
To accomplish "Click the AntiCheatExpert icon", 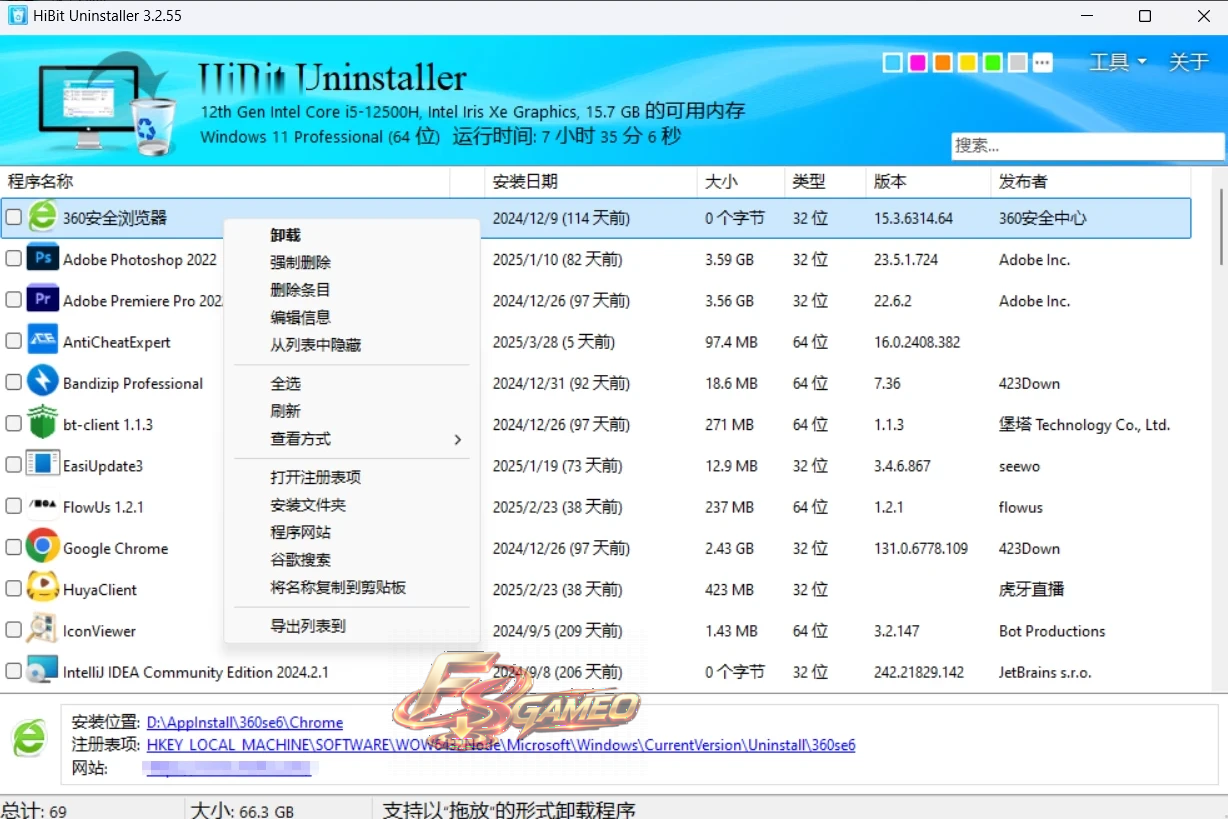I will coord(42,341).
